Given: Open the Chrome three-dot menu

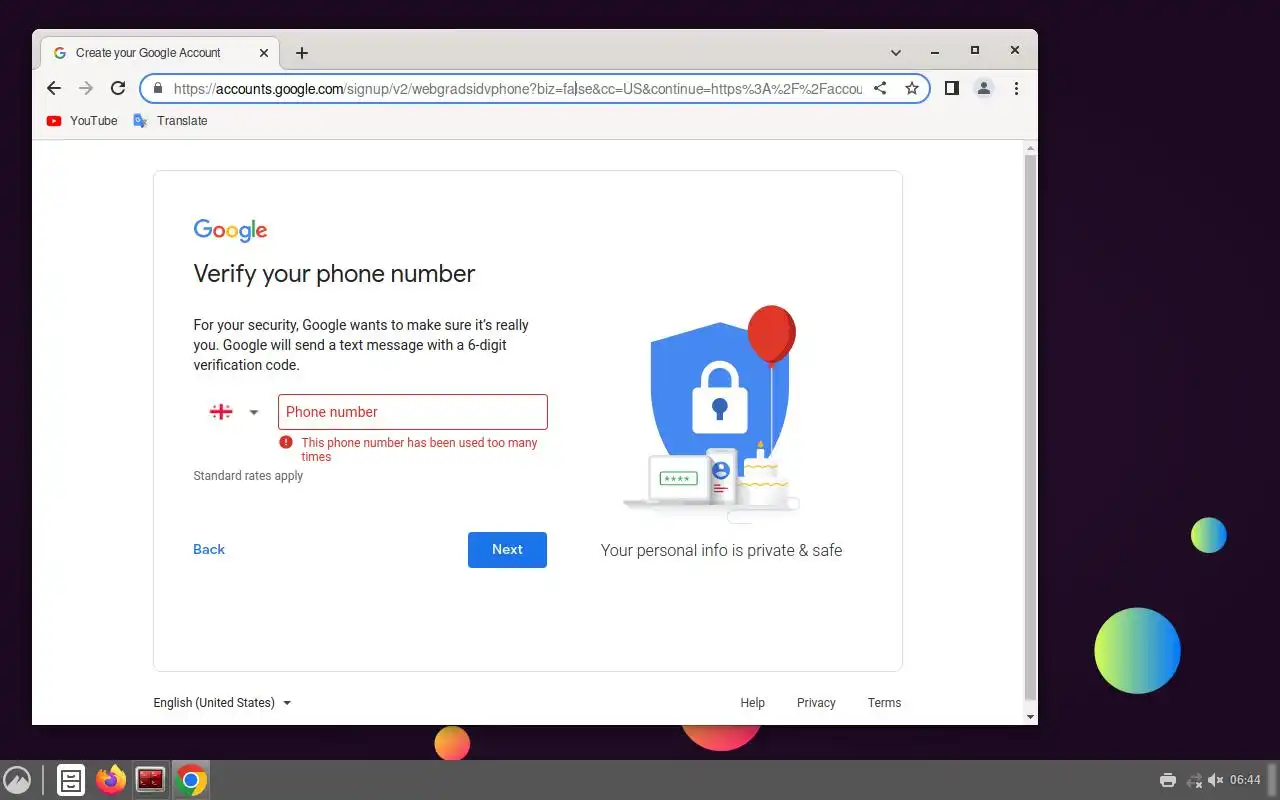Looking at the screenshot, I should coord(1016,88).
